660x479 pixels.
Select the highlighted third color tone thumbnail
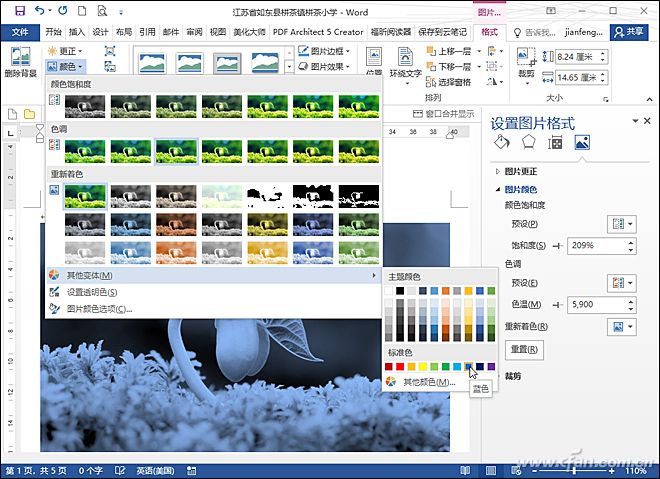[176, 152]
